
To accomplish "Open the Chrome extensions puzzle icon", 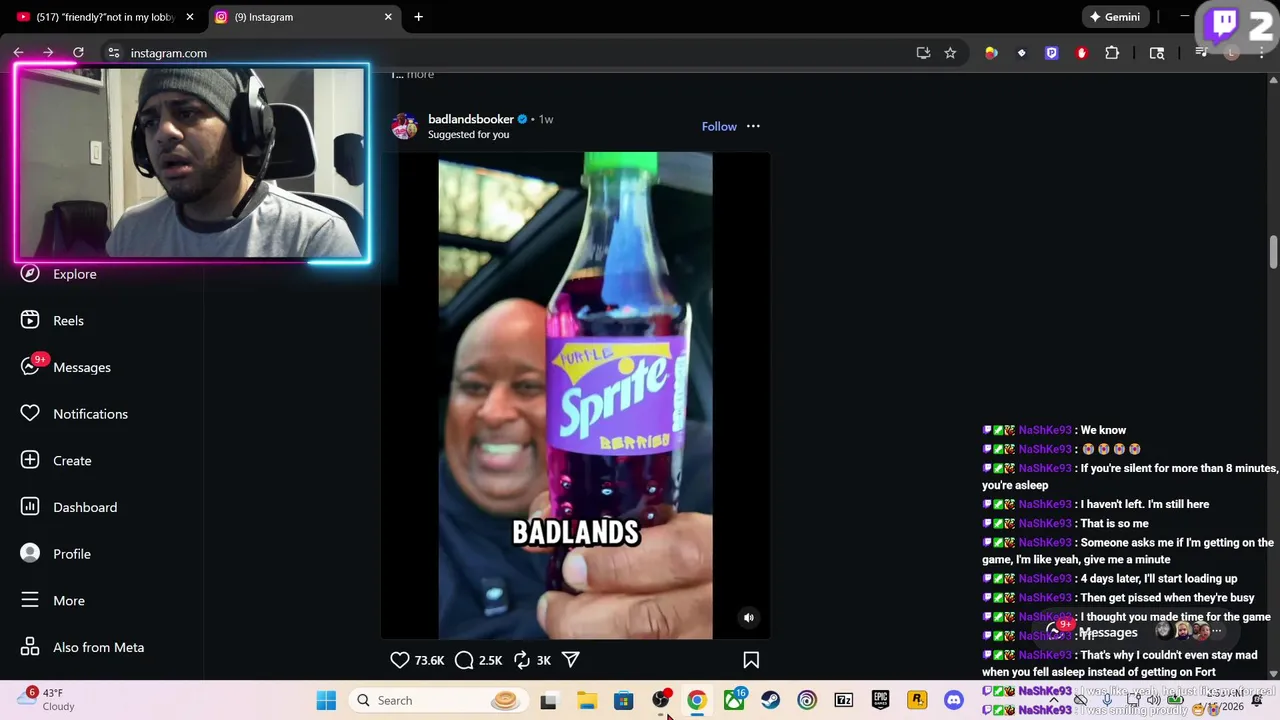I will (1111, 53).
